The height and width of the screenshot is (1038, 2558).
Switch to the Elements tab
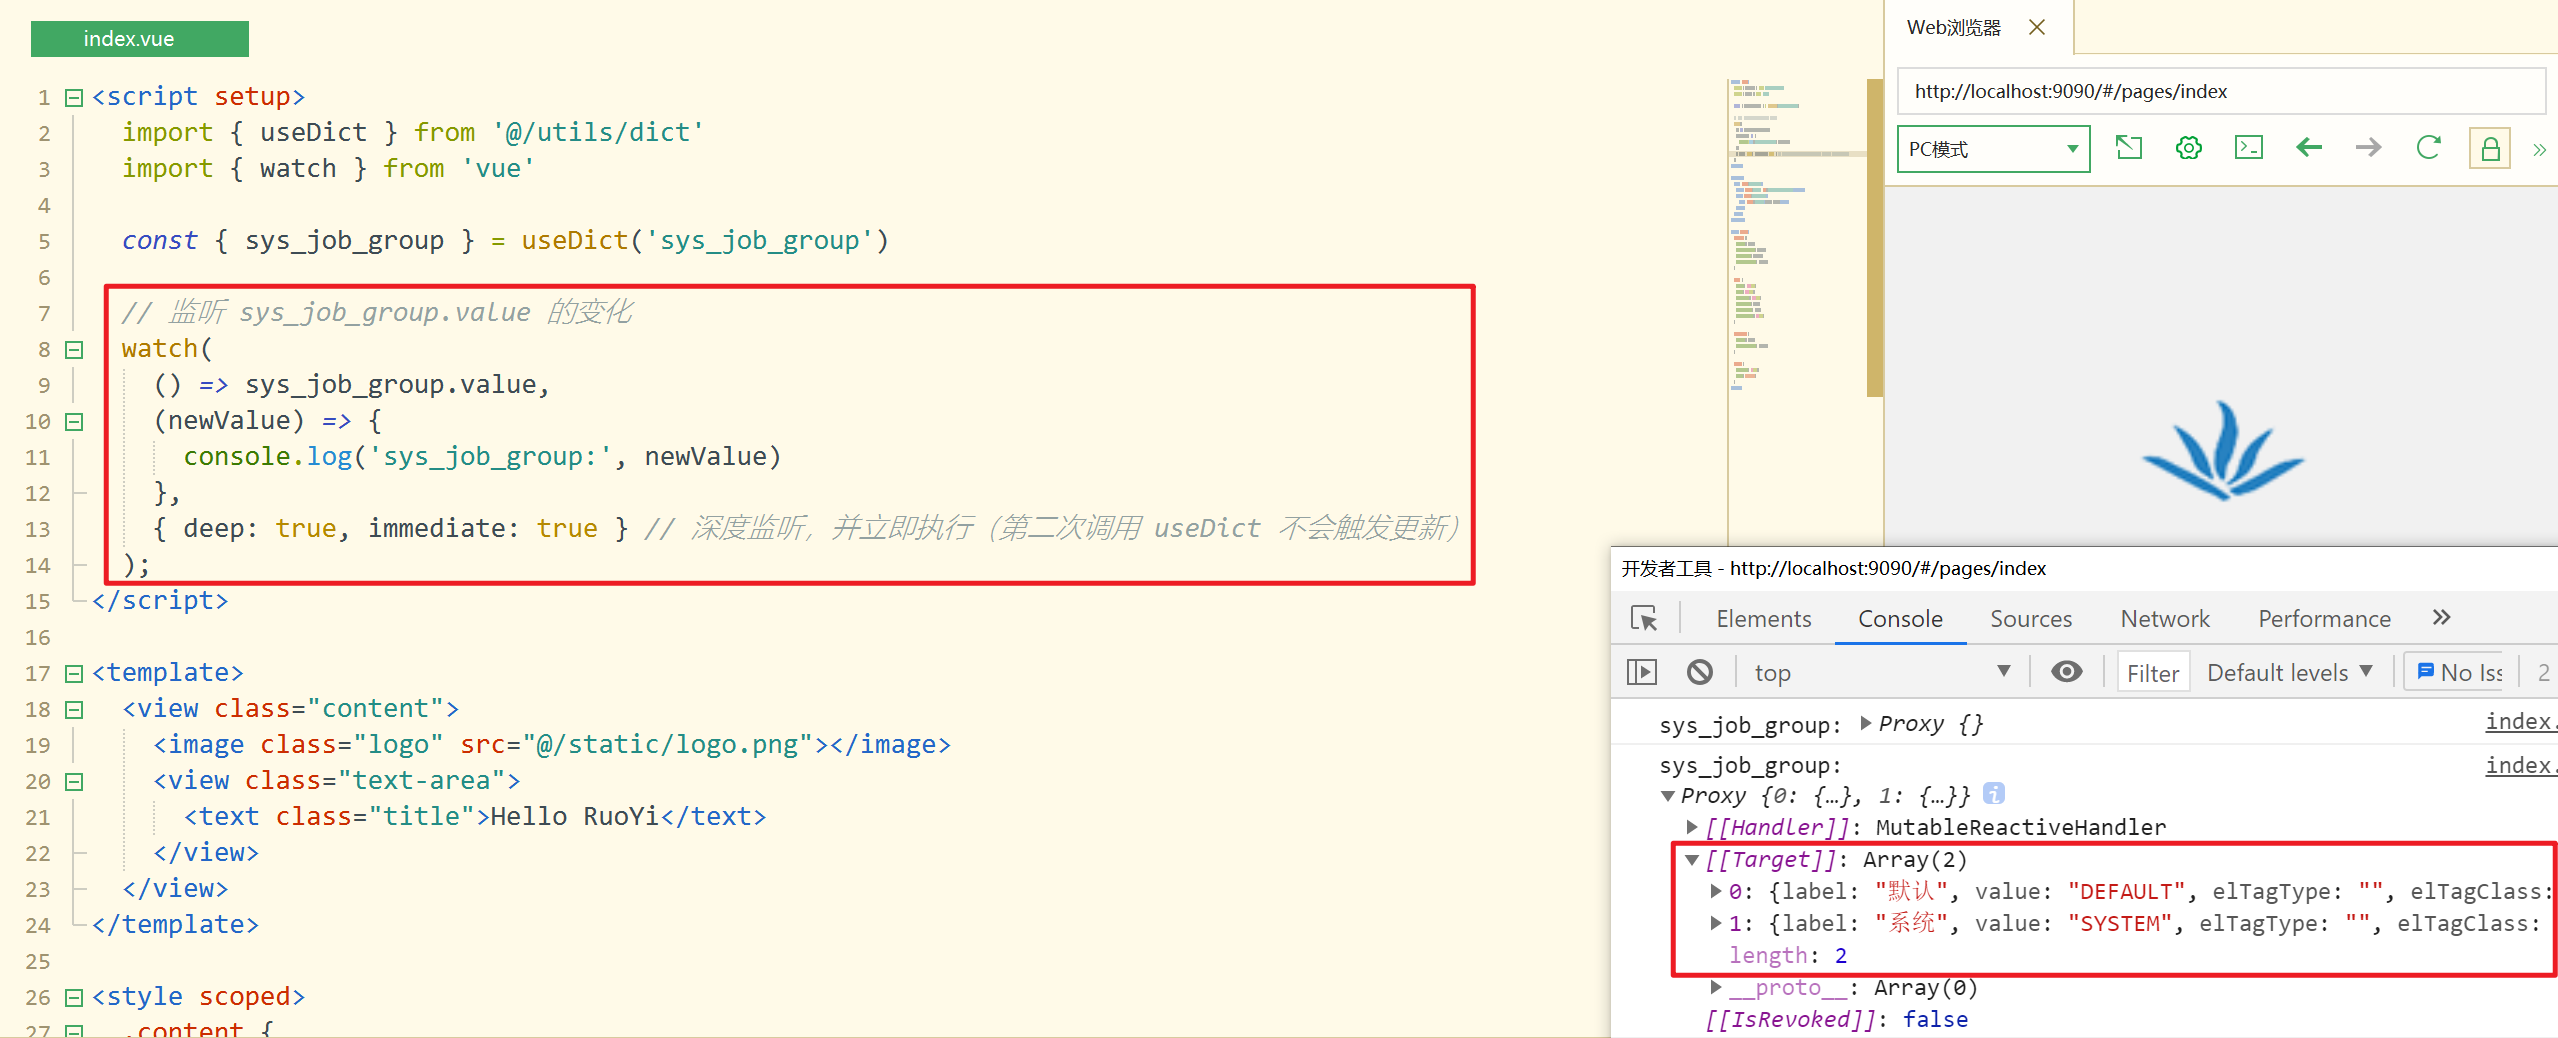coord(1763,618)
